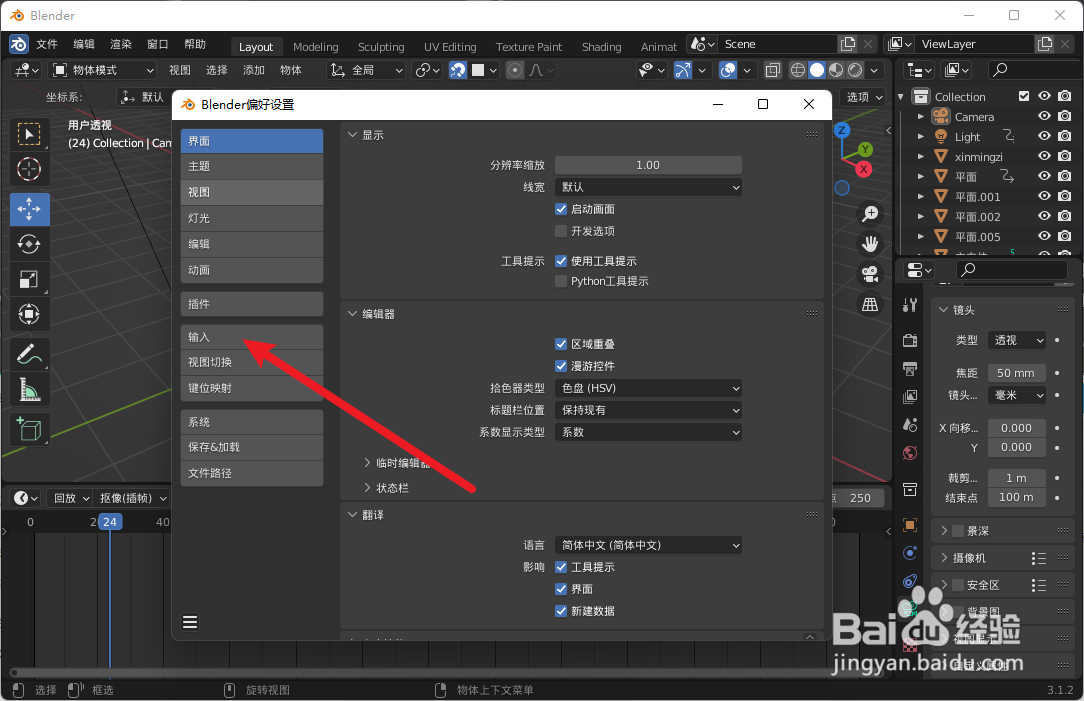Enable the 开发选项 checkbox
This screenshot has height=701, width=1084.
(x=561, y=231)
